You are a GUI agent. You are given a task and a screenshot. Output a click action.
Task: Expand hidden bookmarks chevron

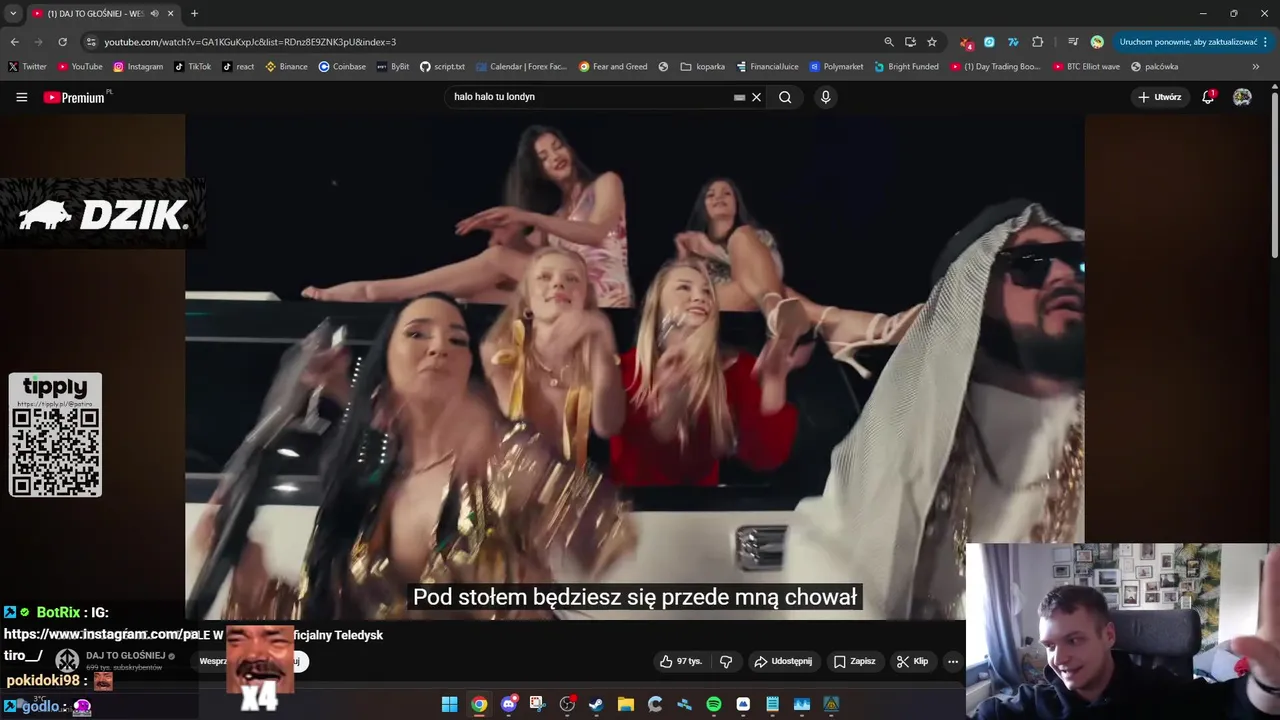pyautogui.click(x=1256, y=67)
